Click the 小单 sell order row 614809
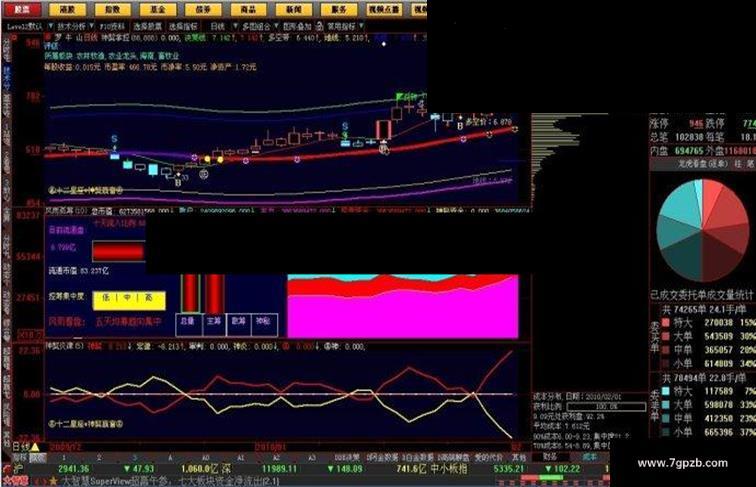756x487 pixels. [708, 363]
